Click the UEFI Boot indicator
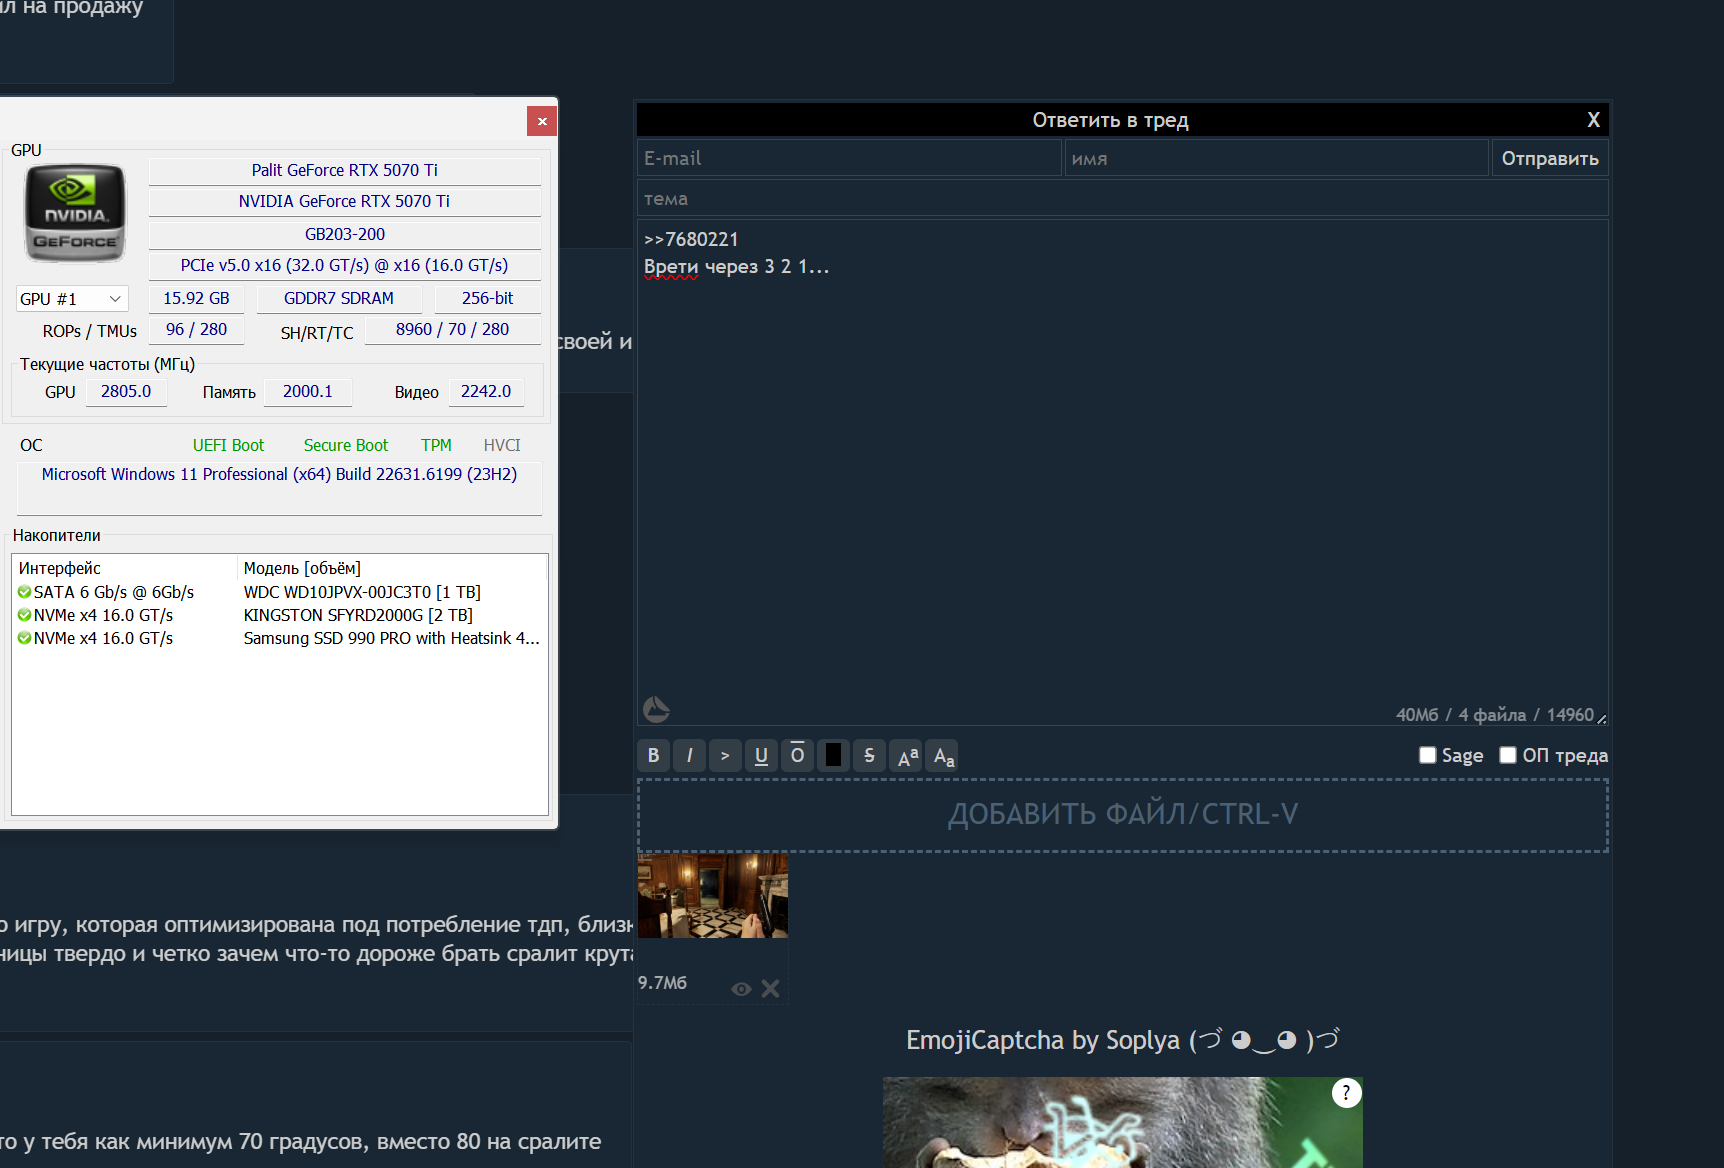Viewport: 1724px width, 1168px height. 228,445
